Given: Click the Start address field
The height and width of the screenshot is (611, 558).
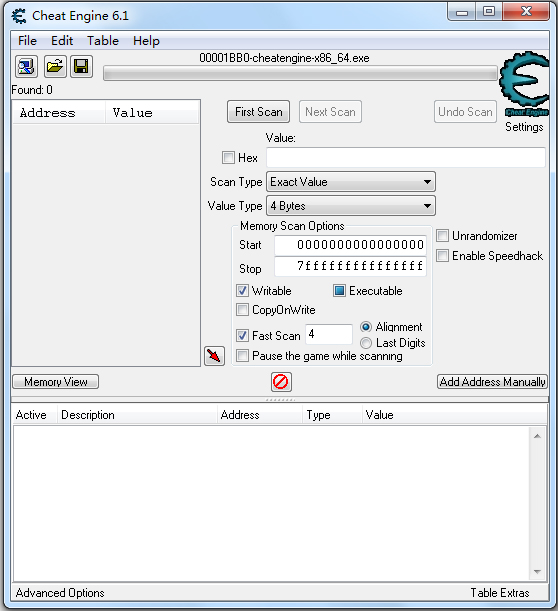Looking at the screenshot, I should coord(350,245).
